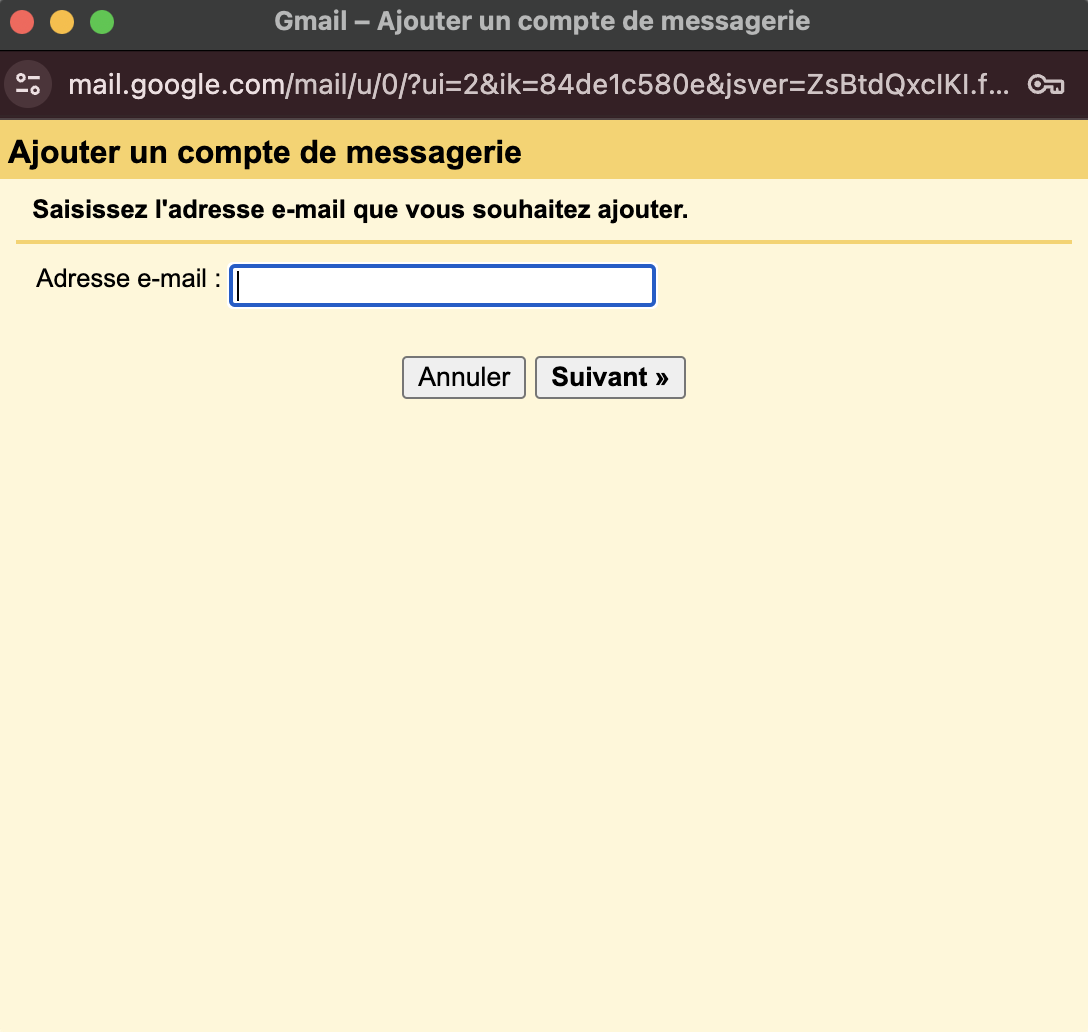Screen dimensions: 1088x1032
Task: Minimize the window with the yellow button
Action: 62,22
